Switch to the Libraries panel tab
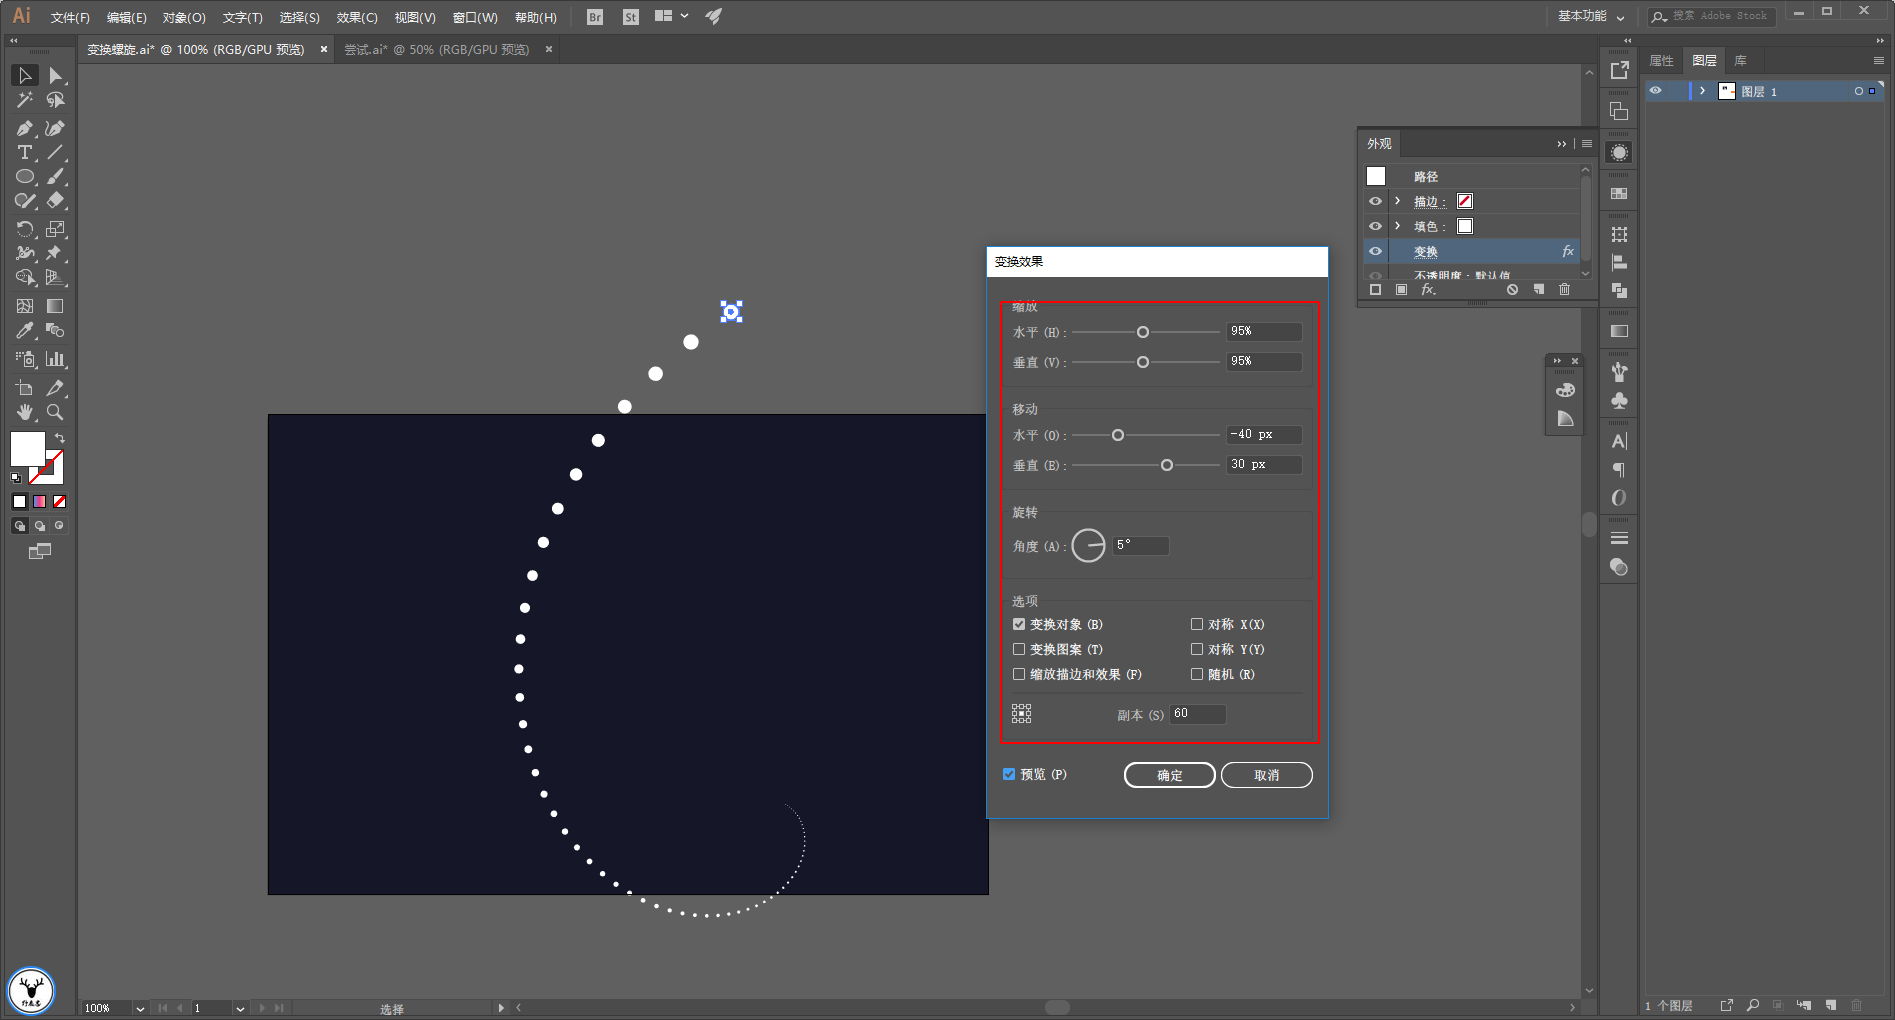 tap(1740, 61)
